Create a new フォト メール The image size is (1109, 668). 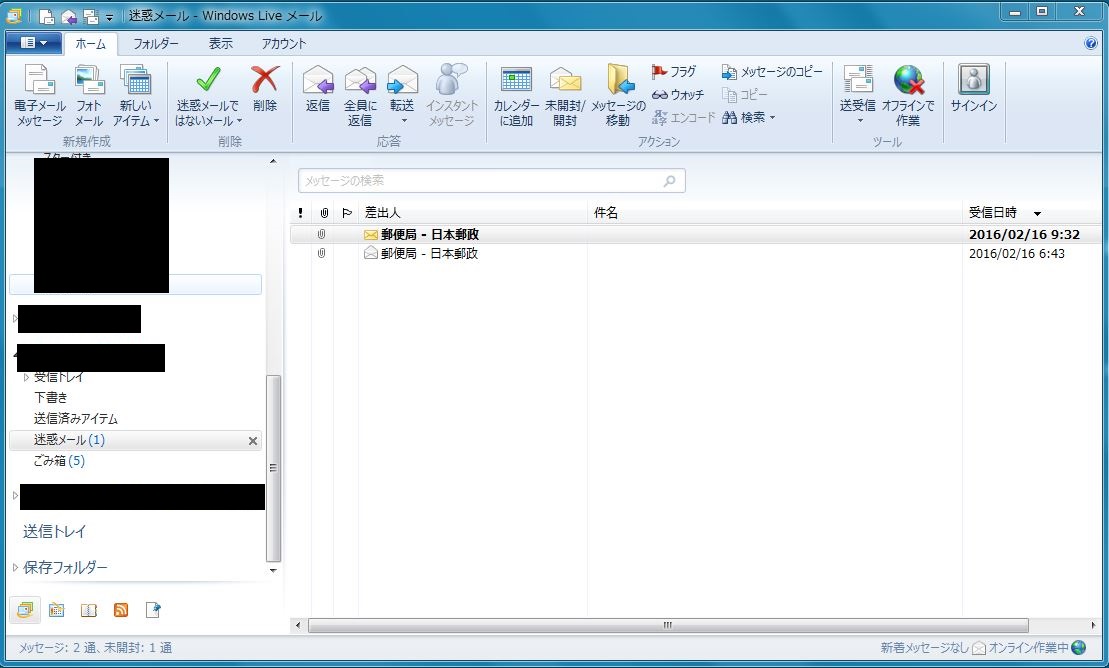(89, 95)
